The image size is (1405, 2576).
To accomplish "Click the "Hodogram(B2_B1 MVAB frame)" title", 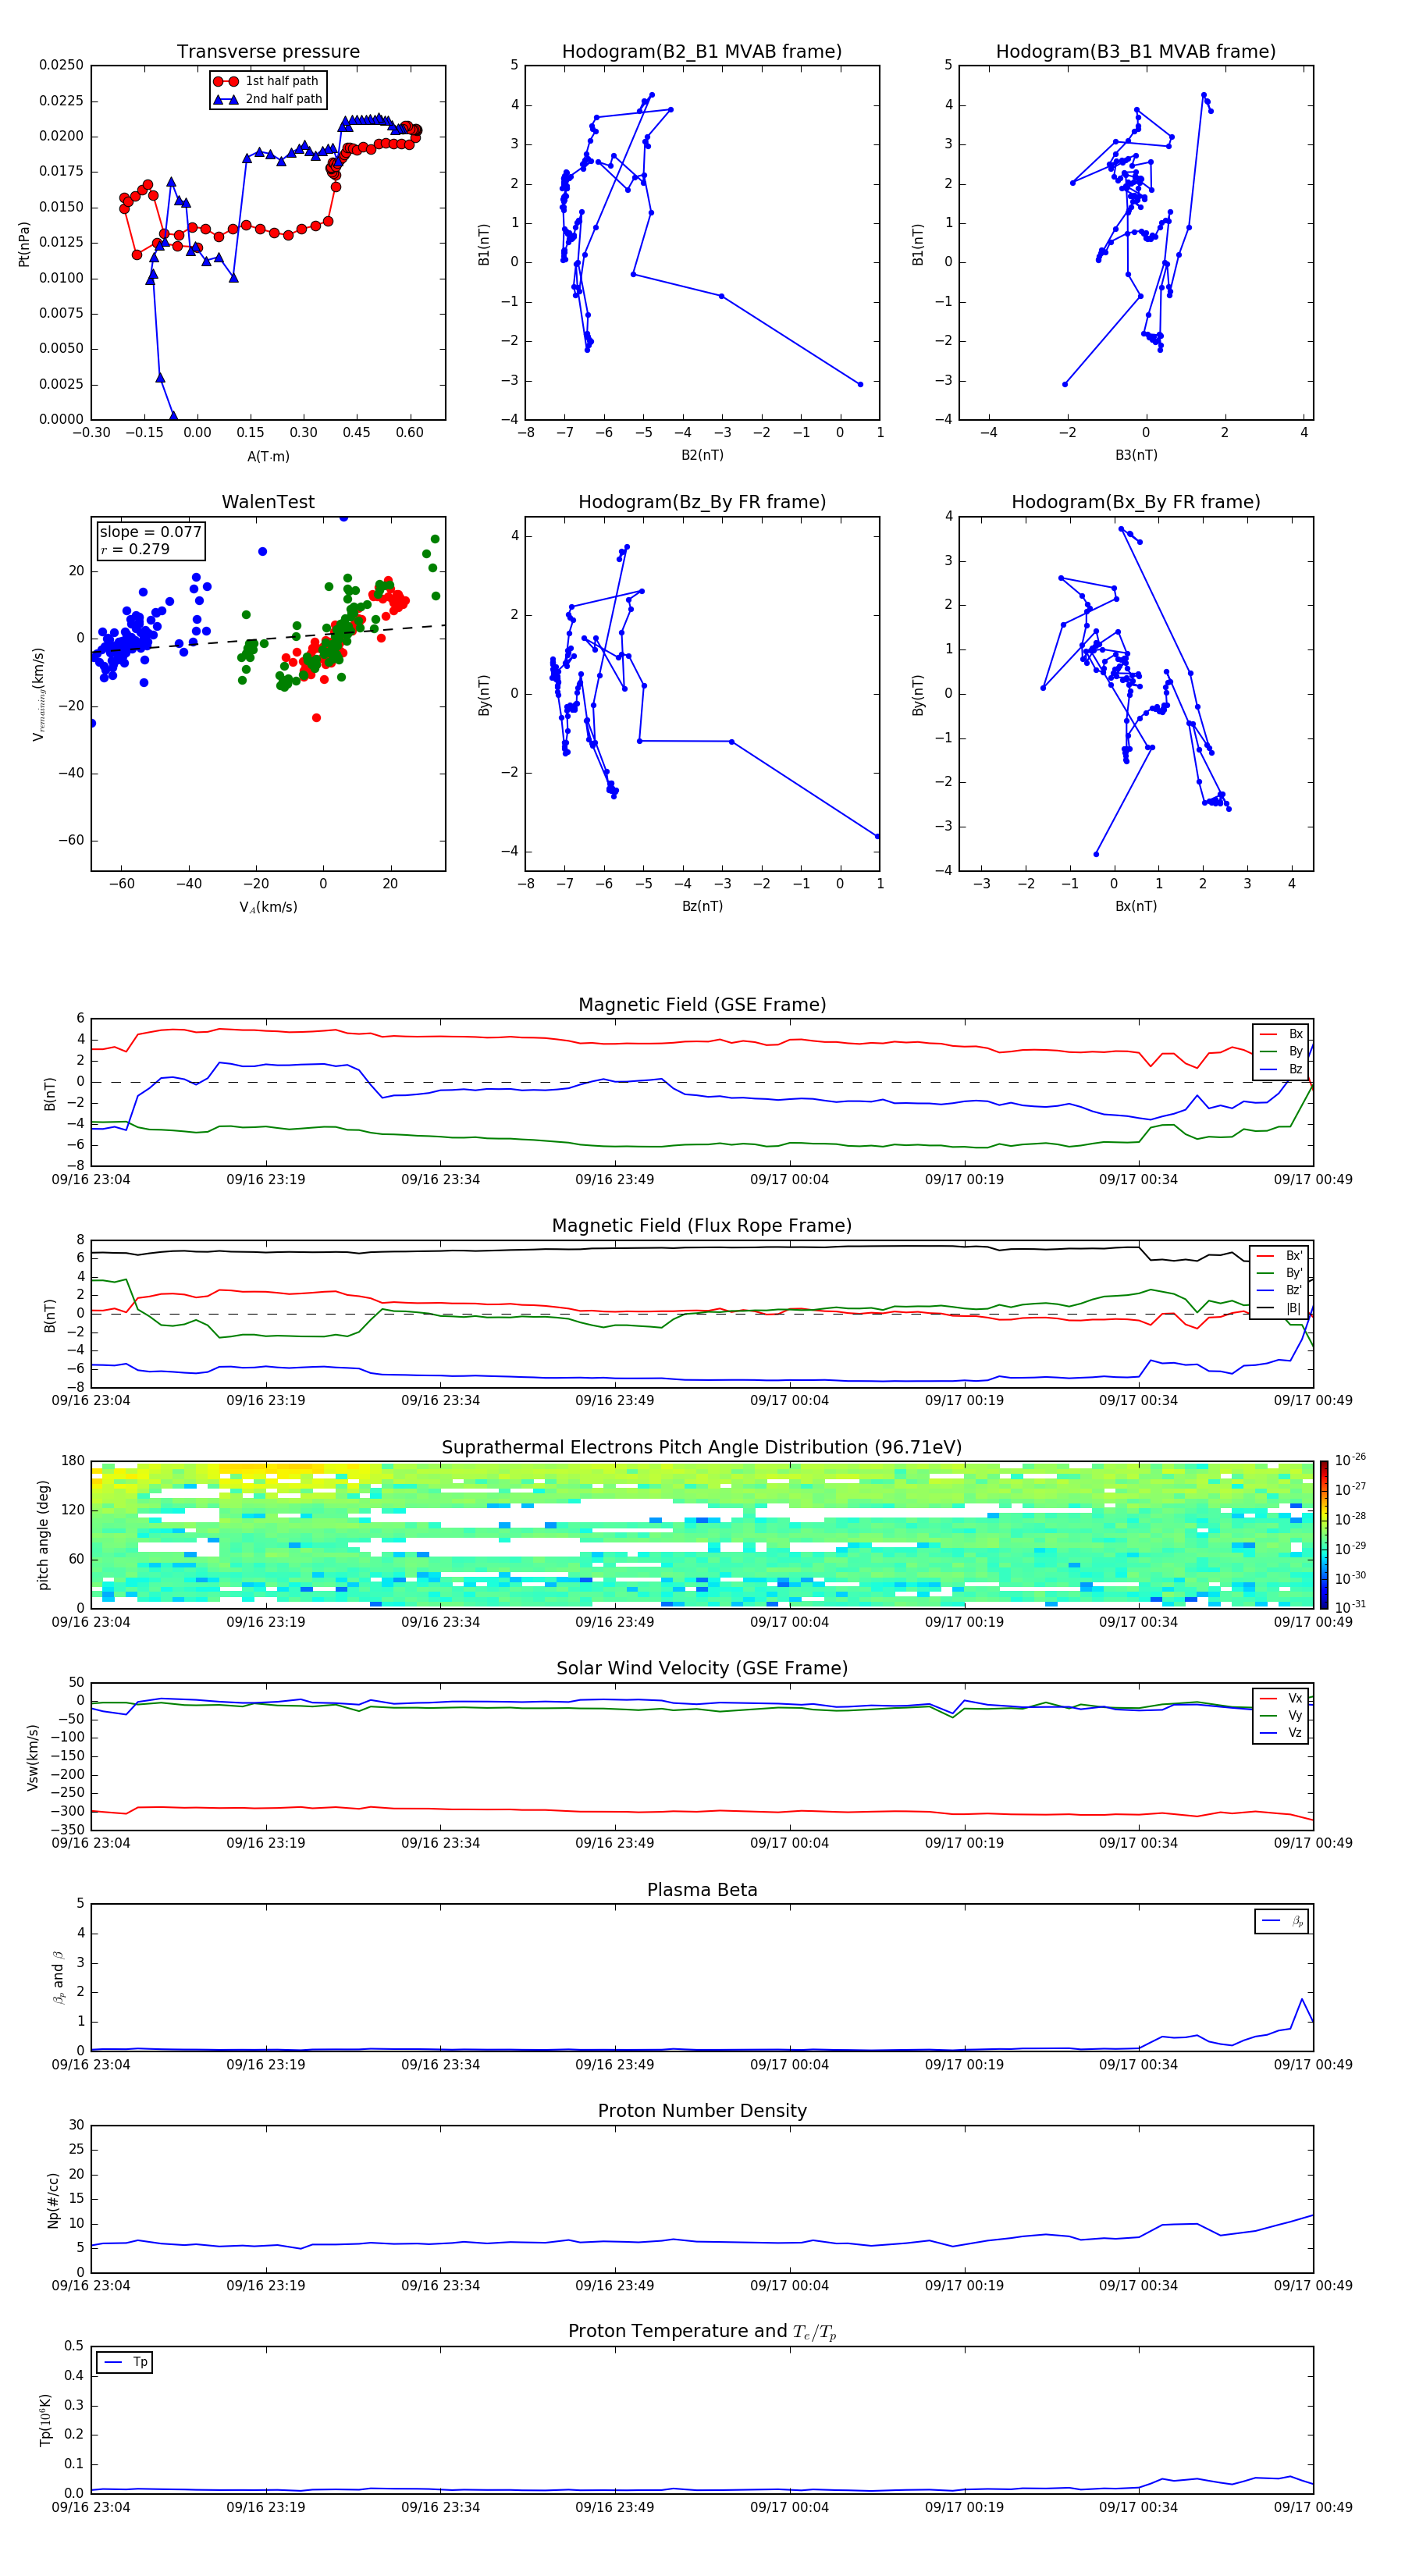I will point(702,52).
